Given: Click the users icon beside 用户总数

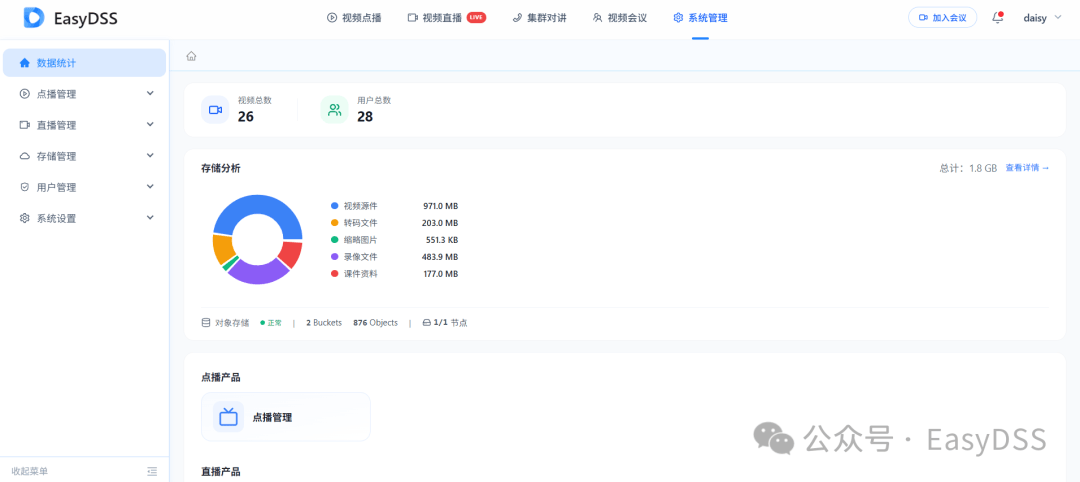Looking at the screenshot, I should click(x=335, y=109).
